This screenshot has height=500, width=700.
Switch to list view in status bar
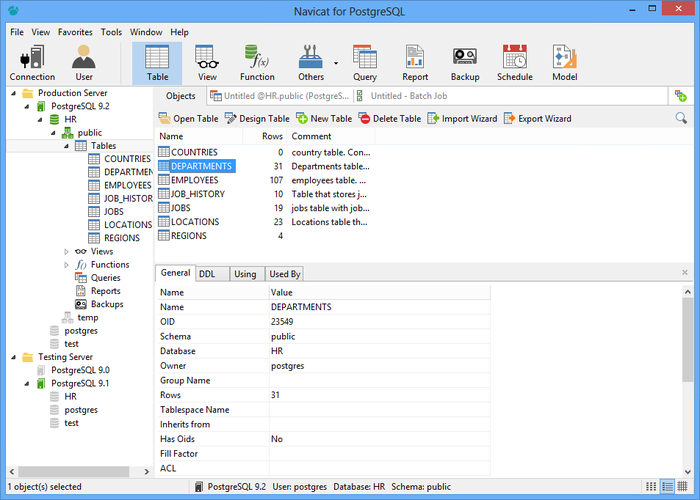(667, 487)
